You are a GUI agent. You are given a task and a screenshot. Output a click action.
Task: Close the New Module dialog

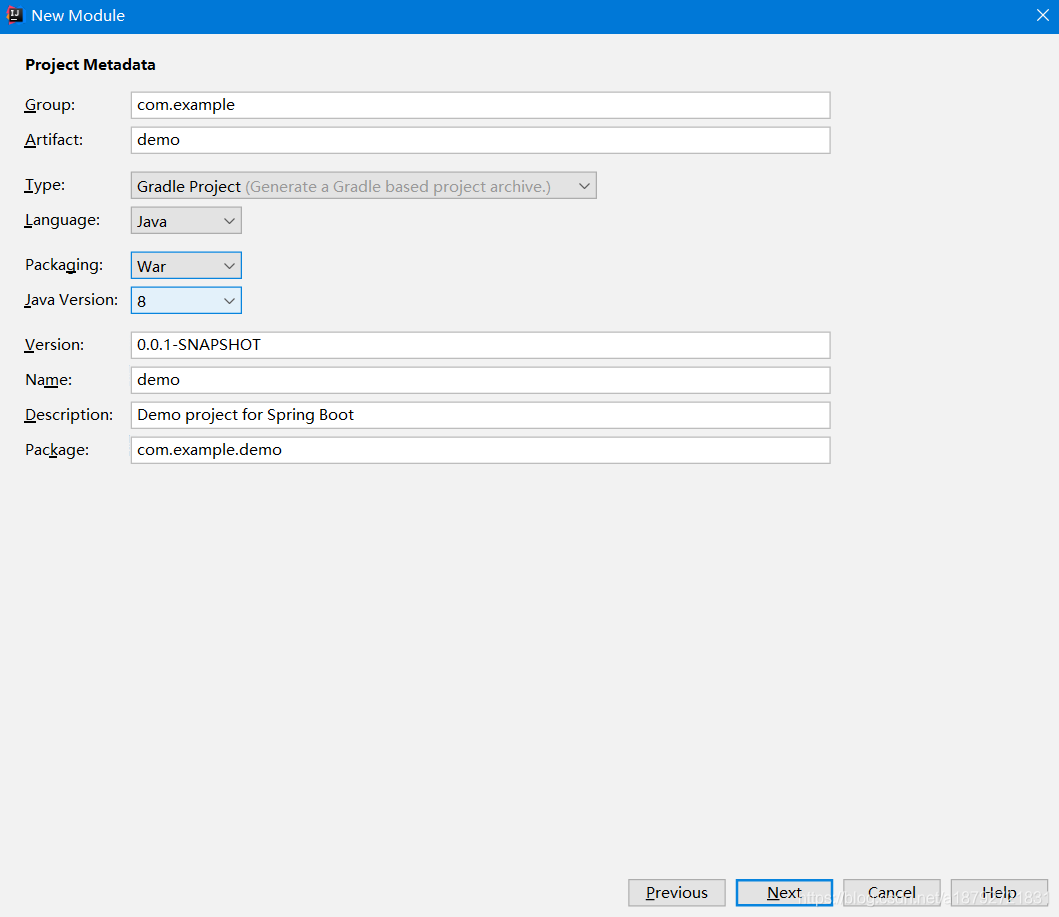tap(1042, 16)
